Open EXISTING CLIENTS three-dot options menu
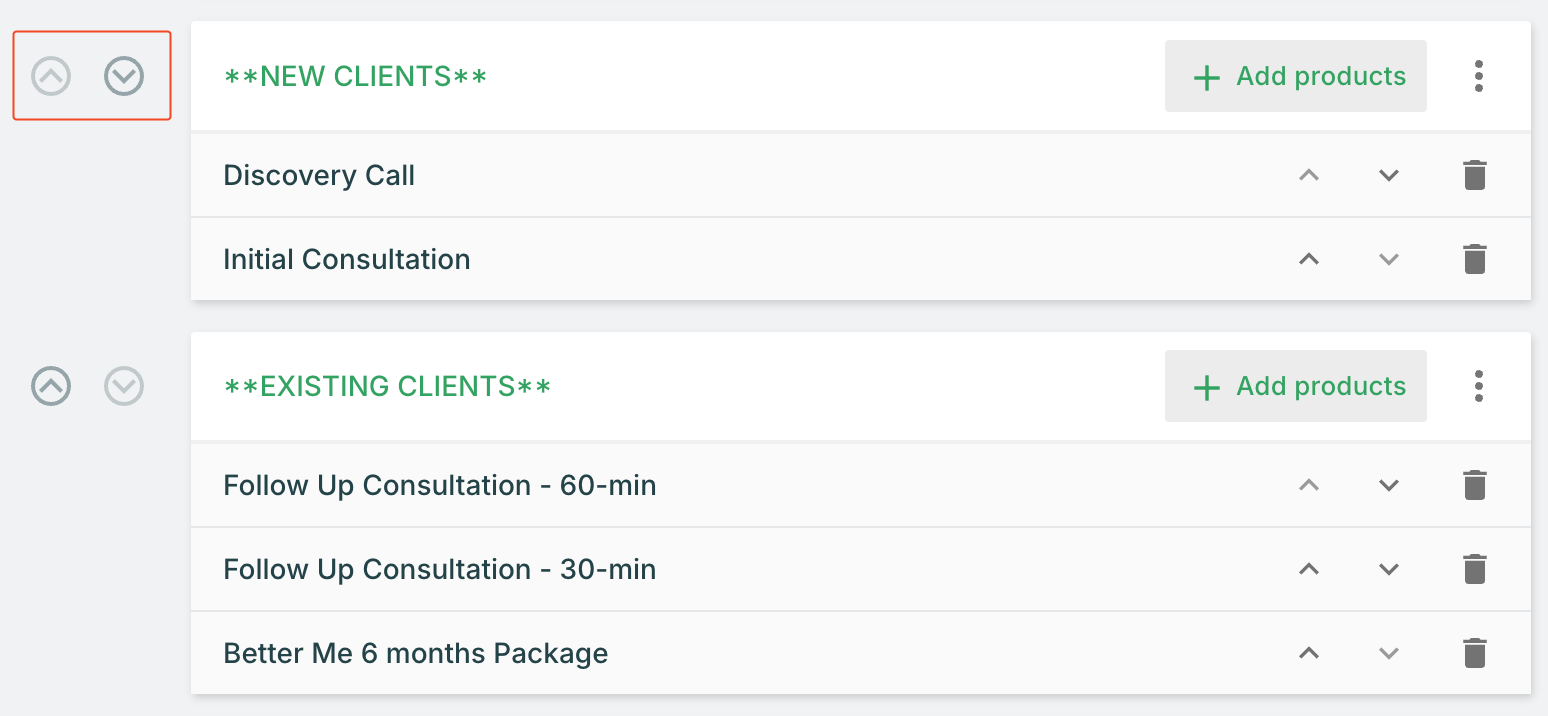Viewport: 1548px width, 716px height. click(1478, 386)
